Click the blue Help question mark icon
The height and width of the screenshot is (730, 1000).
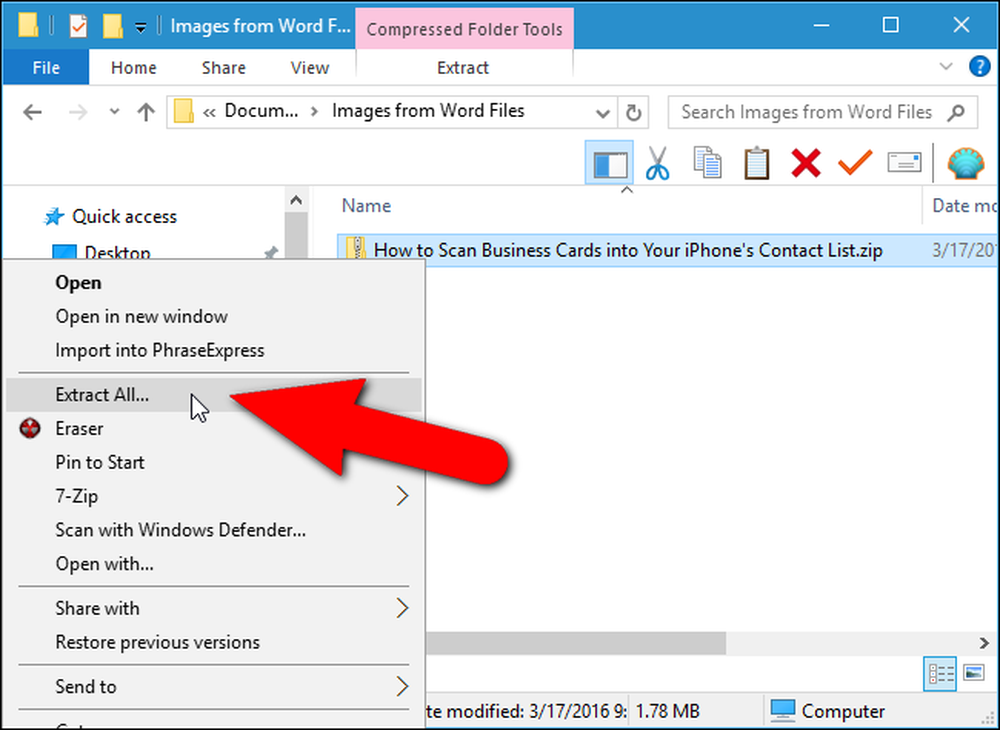coord(979,66)
